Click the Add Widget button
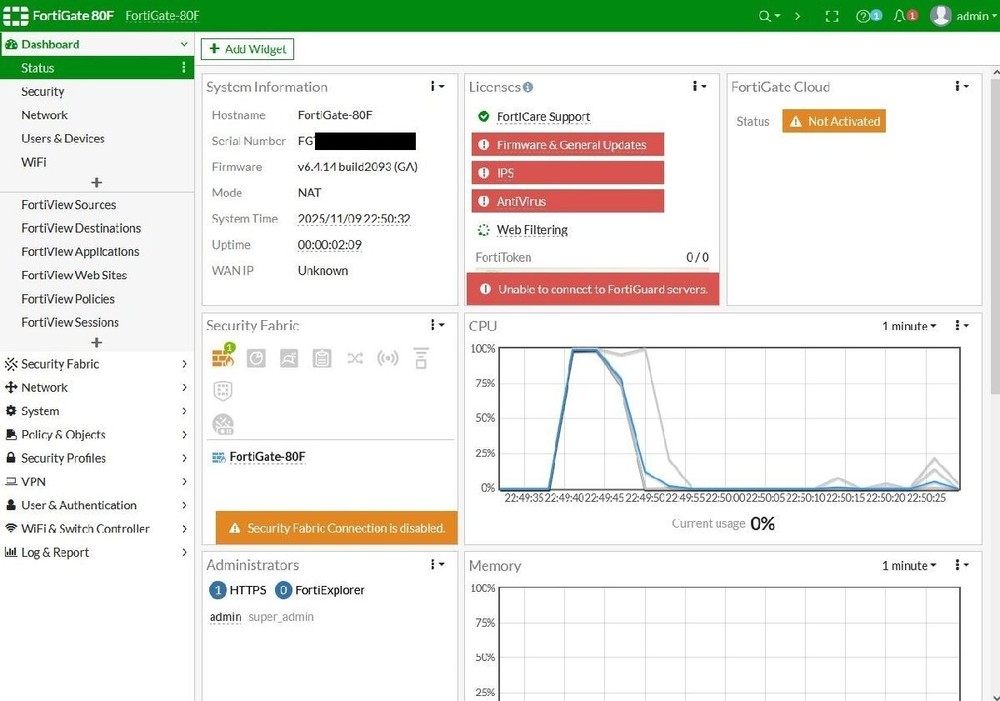 [x=247, y=49]
